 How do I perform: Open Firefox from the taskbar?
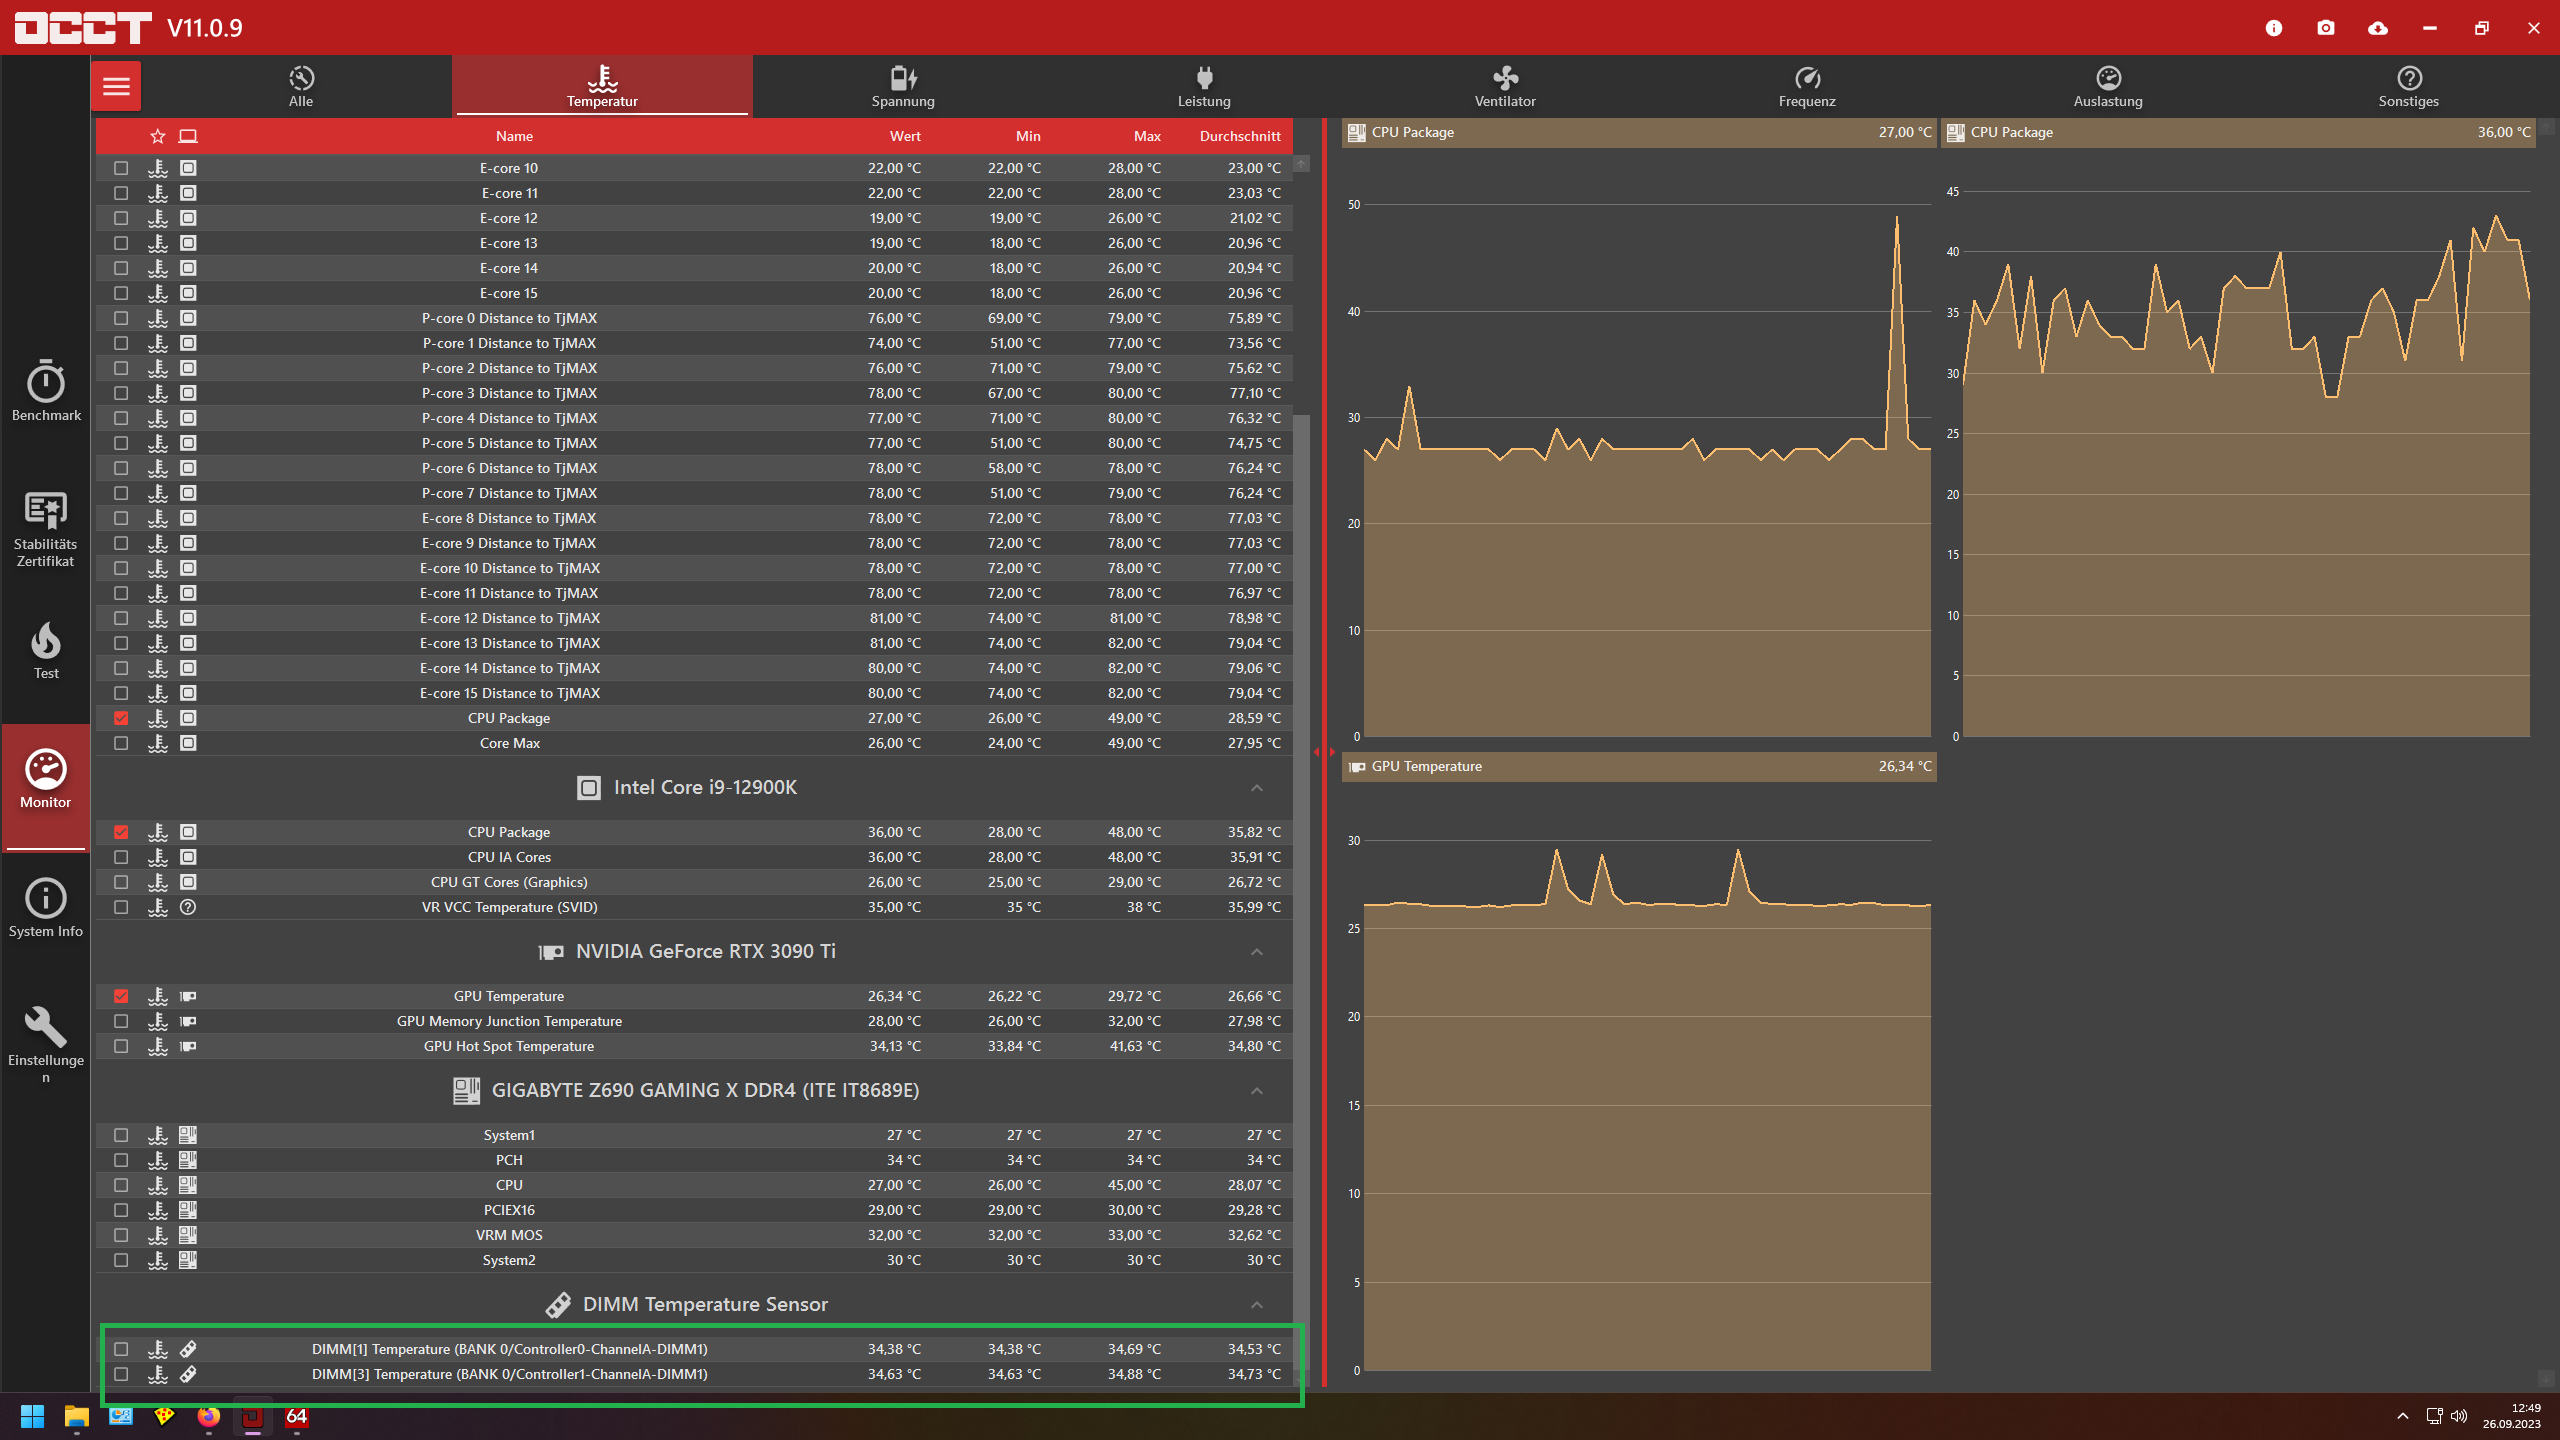[x=209, y=1416]
